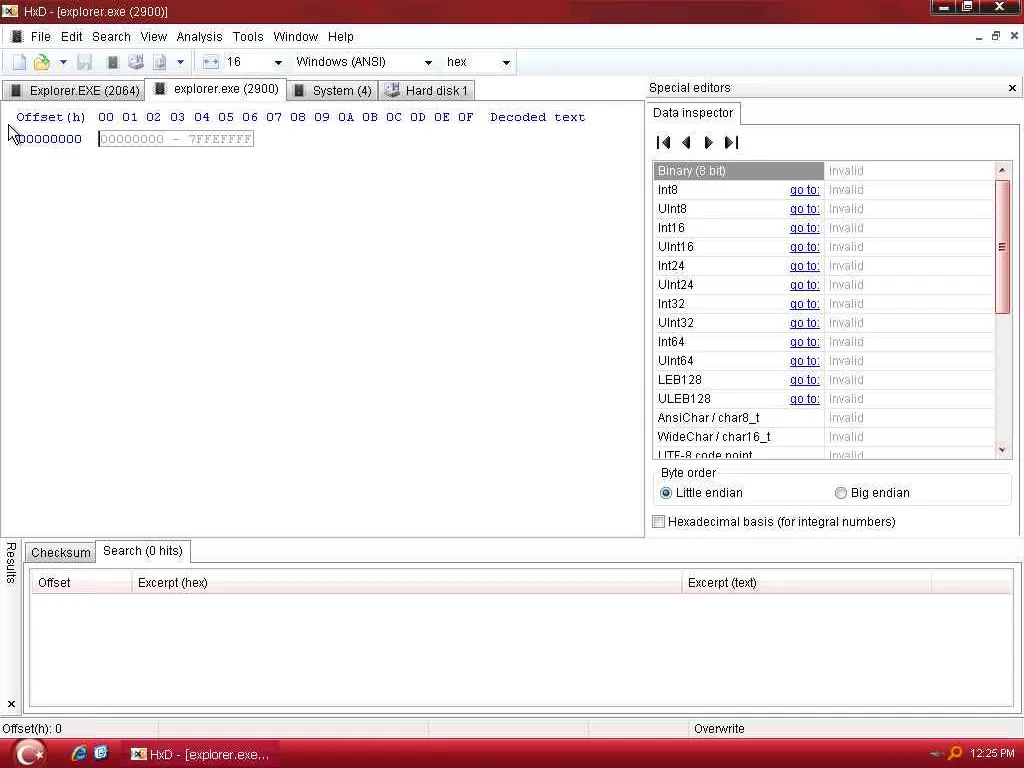
Task: Open the View menu
Action: point(153,37)
